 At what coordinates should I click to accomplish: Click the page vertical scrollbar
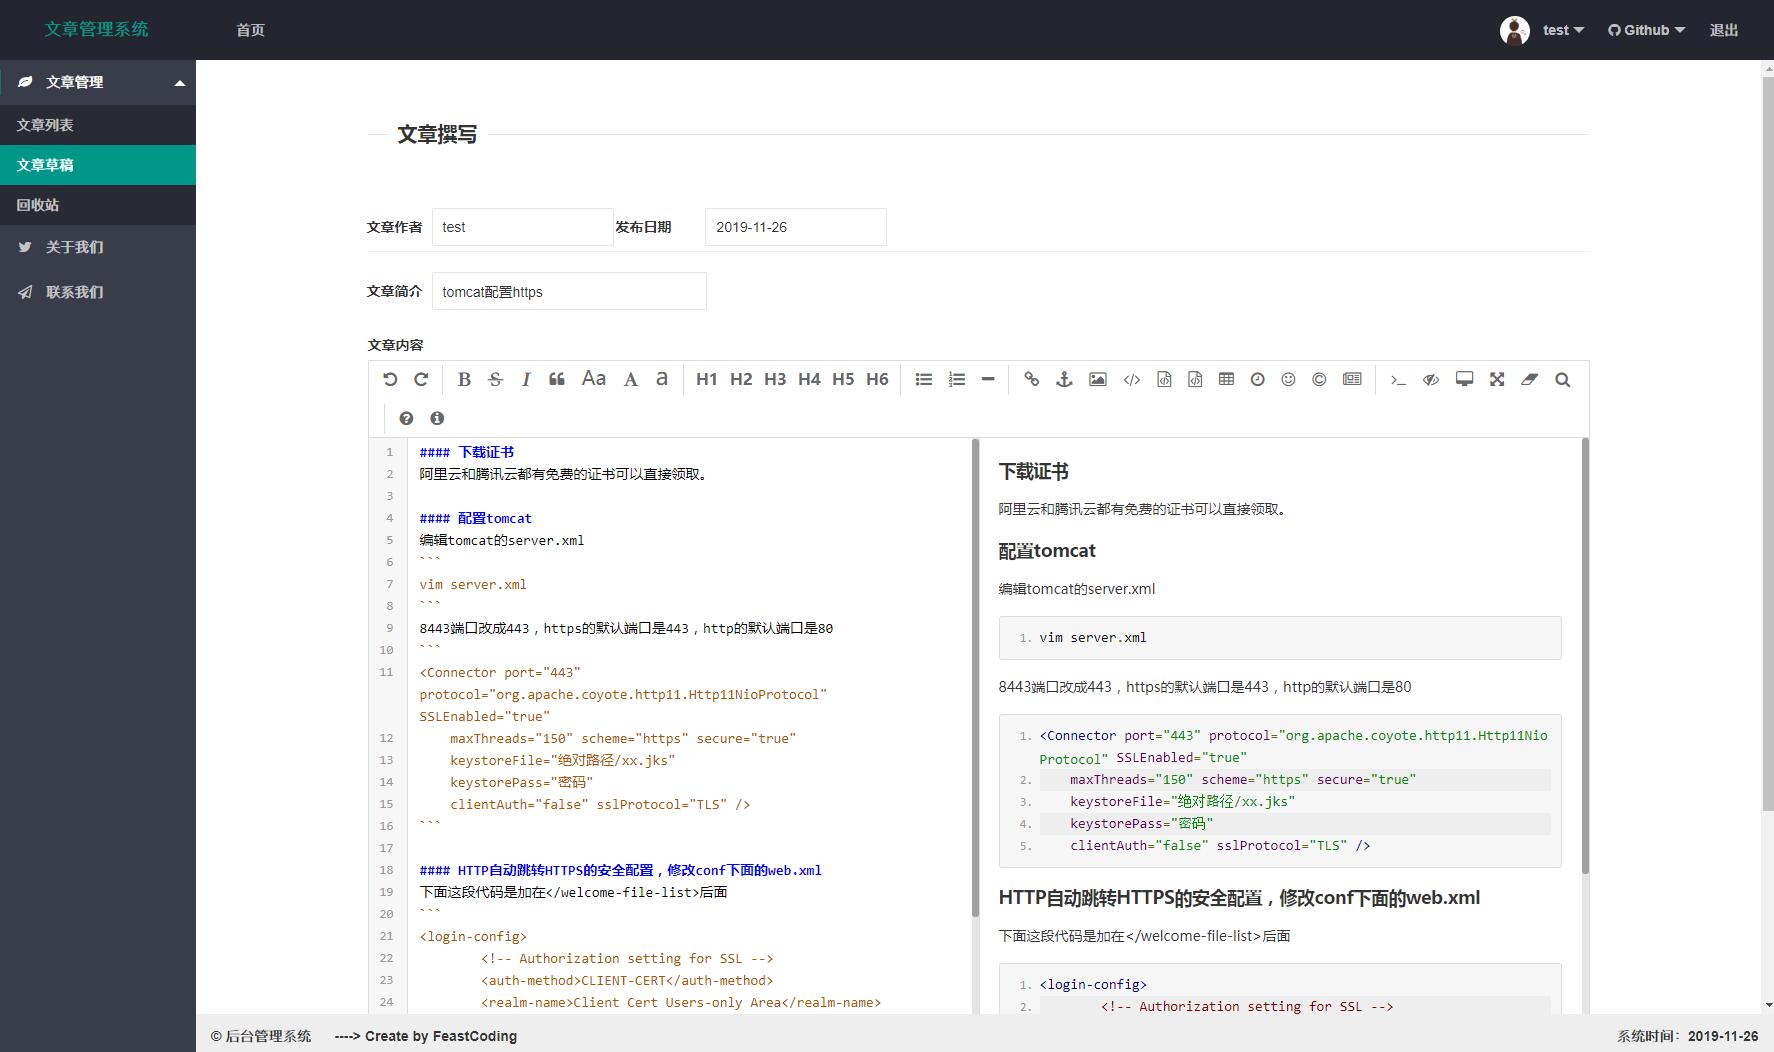click(x=1766, y=445)
